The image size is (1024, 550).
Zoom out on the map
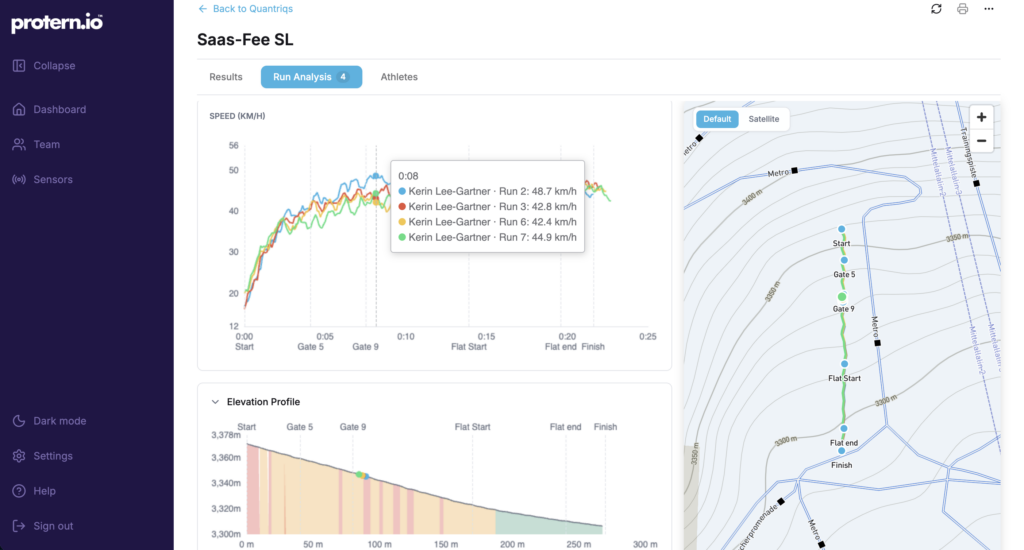coord(981,141)
